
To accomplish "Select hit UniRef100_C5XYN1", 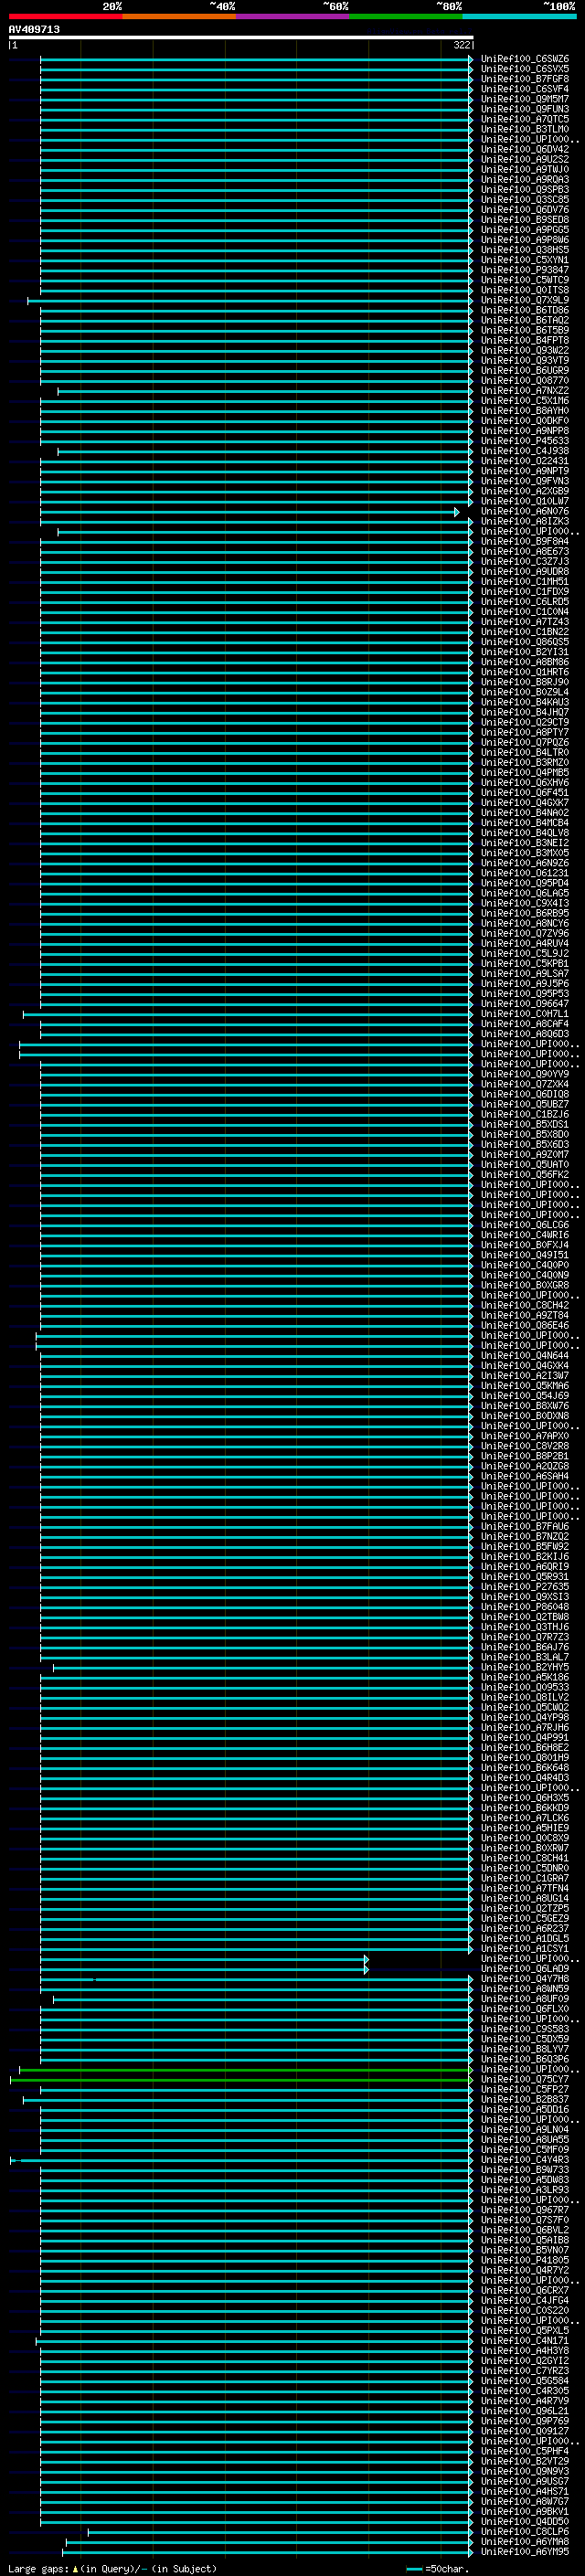I will [x=524, y=261].
